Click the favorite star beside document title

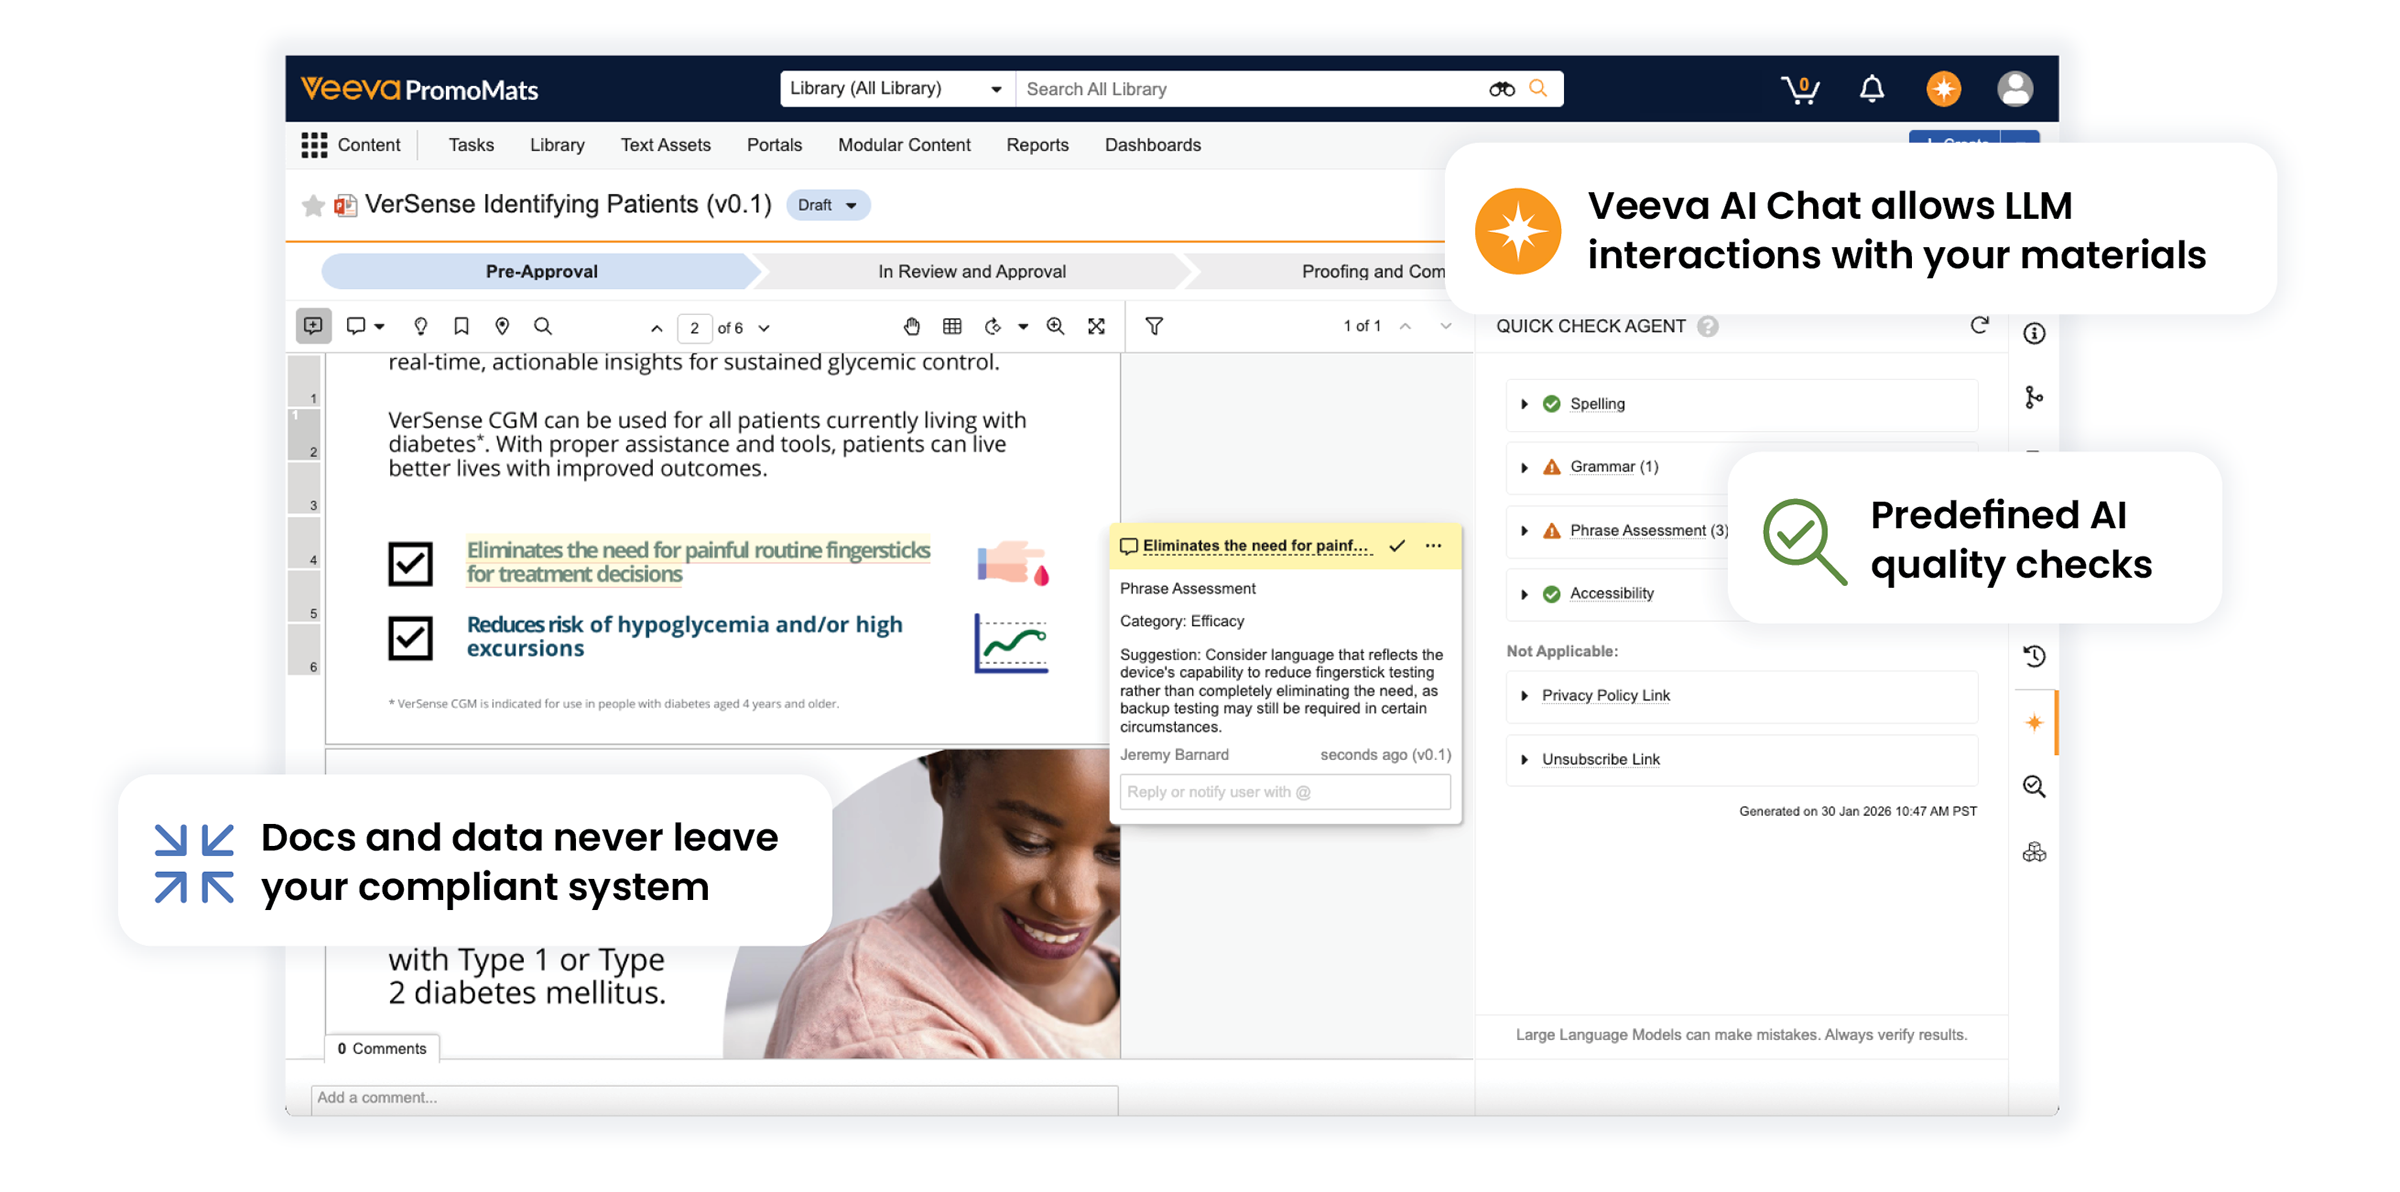click(313, 205)
